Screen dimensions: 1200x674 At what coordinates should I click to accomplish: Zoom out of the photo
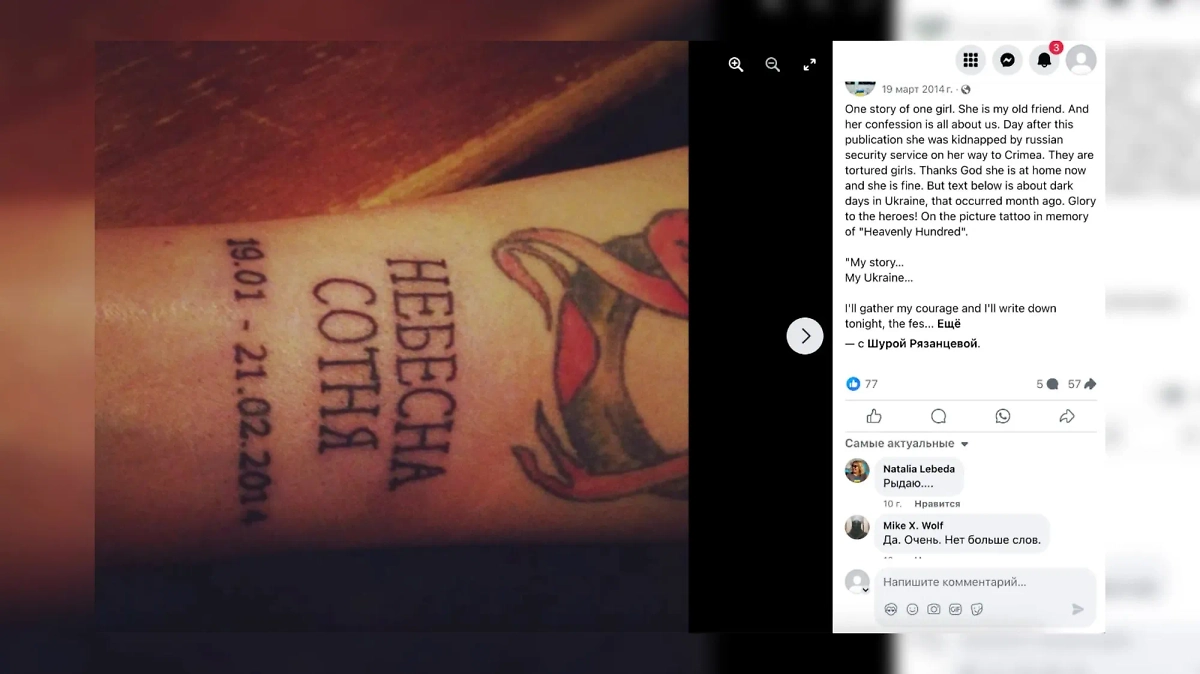click(x=773, y=65)
